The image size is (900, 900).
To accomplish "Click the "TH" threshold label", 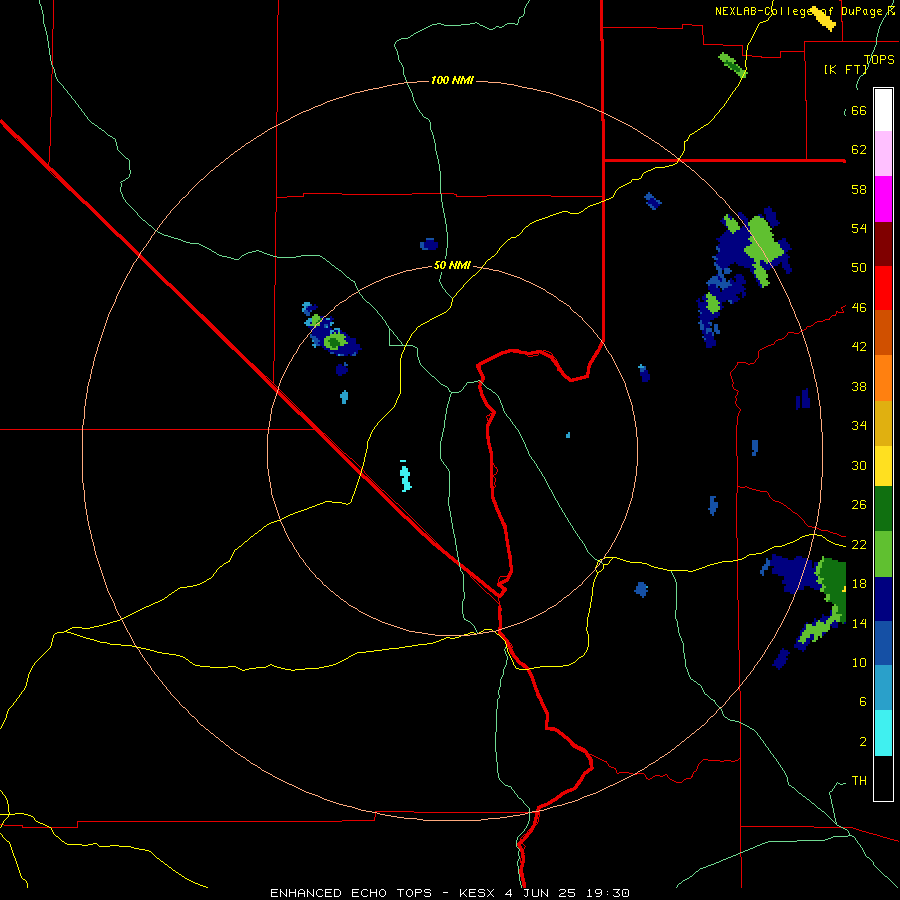I will [x=859, y=780].
